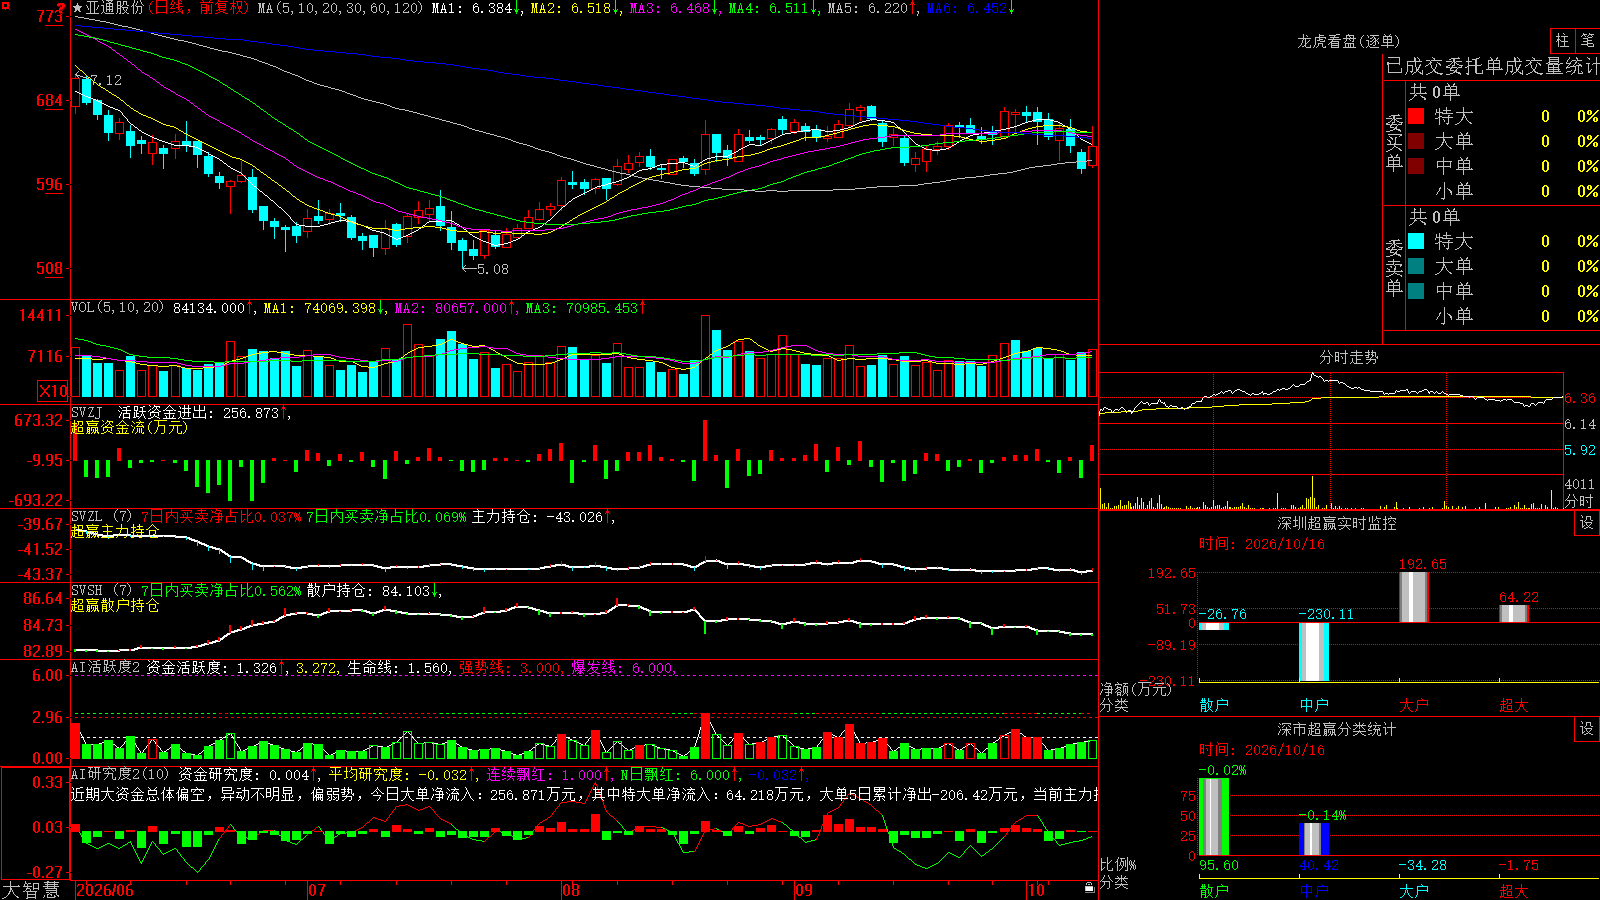Image resolution: width=1600 pixels, height=900 pixels.
Task: Click the star icon before 亚通股份
Action: click(78, 8)
